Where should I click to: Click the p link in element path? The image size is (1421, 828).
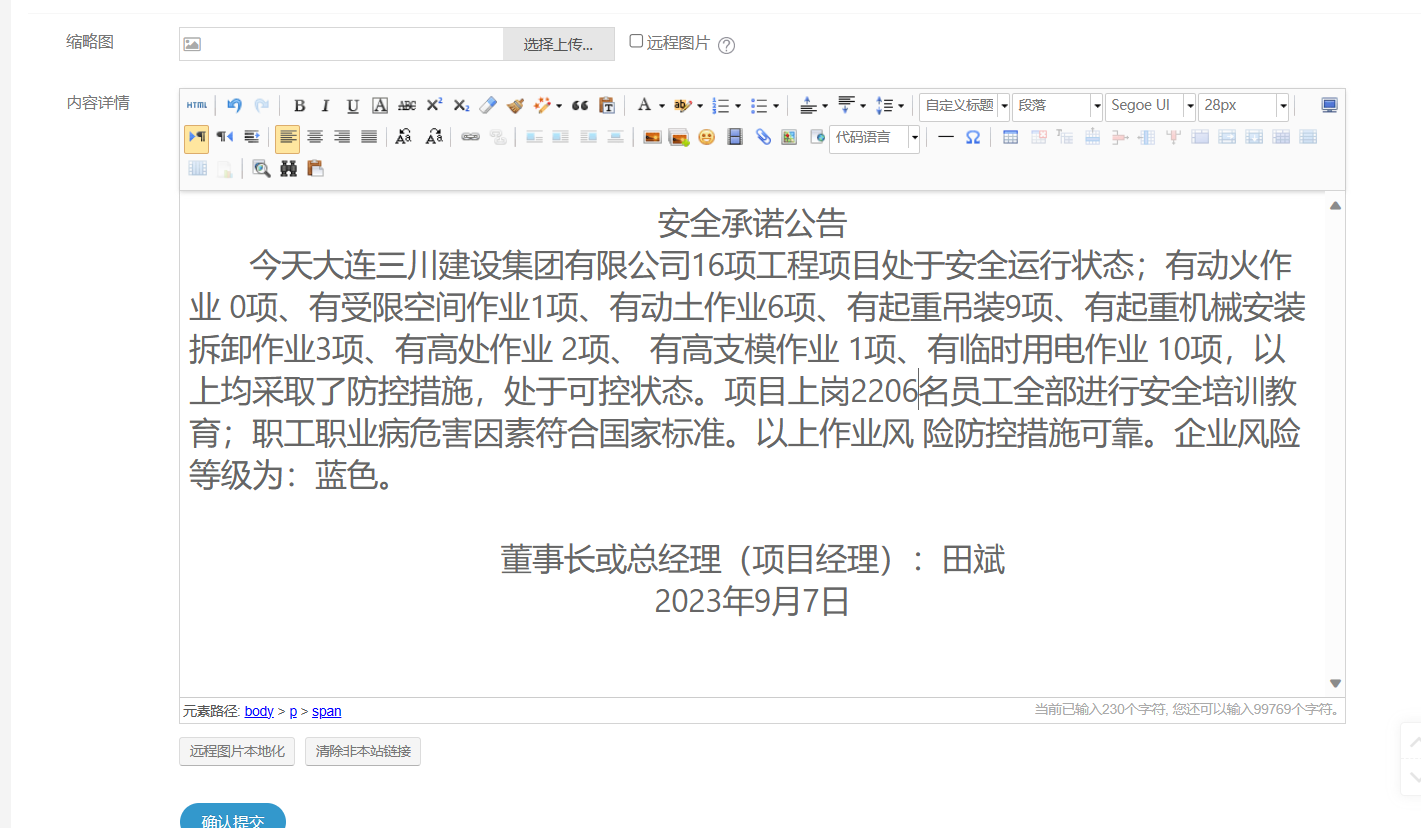(293, 711)
